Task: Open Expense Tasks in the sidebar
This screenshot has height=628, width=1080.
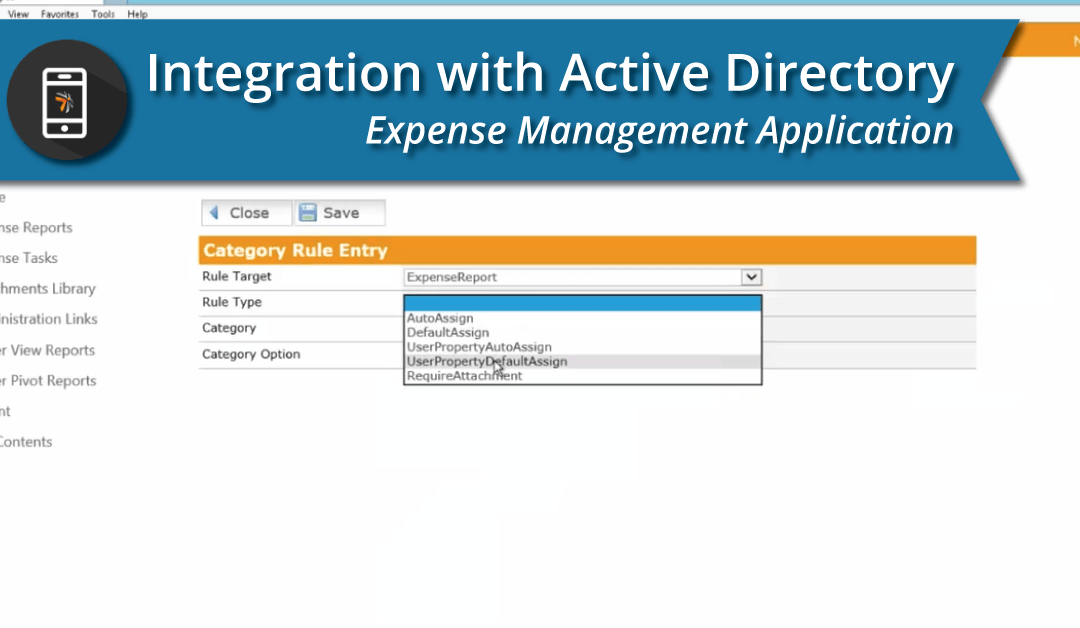Action: pyautogui.click(x=28, y=258)
